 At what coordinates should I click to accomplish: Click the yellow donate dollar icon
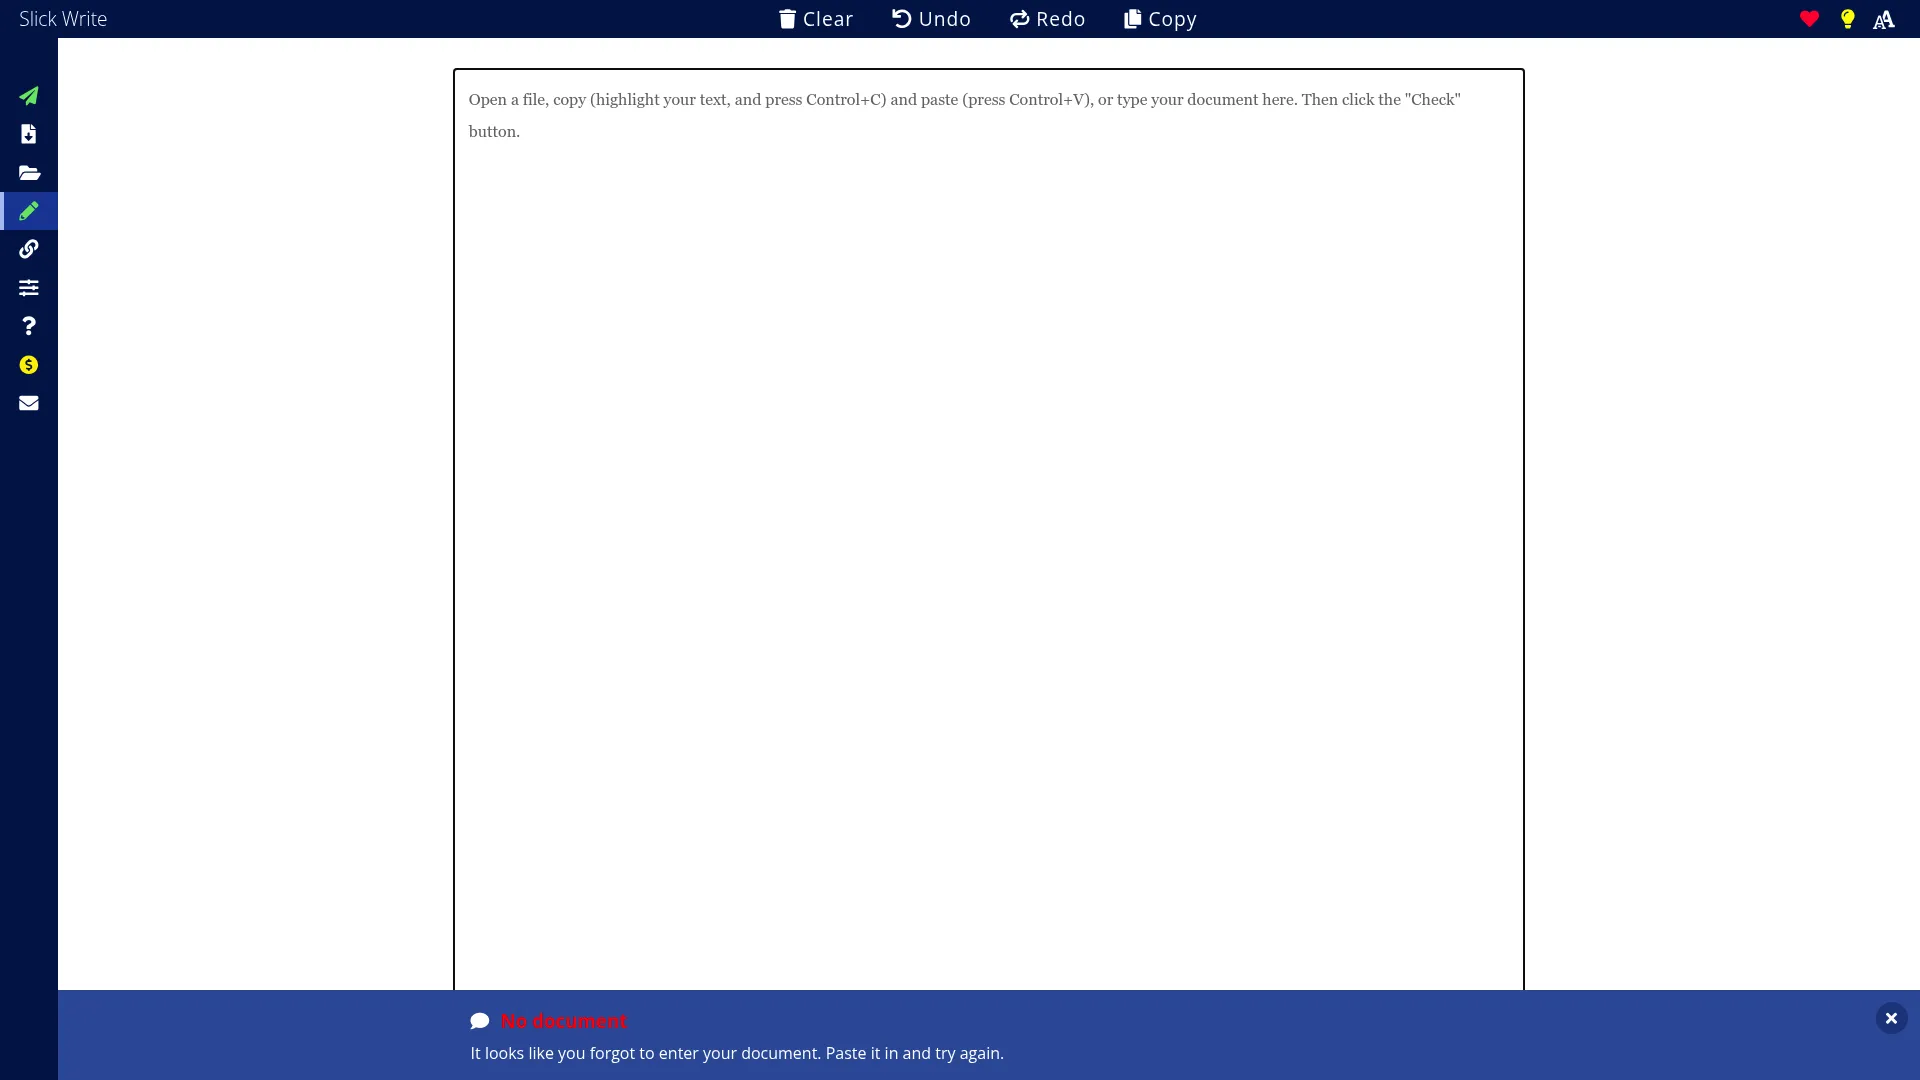[29, 364]
